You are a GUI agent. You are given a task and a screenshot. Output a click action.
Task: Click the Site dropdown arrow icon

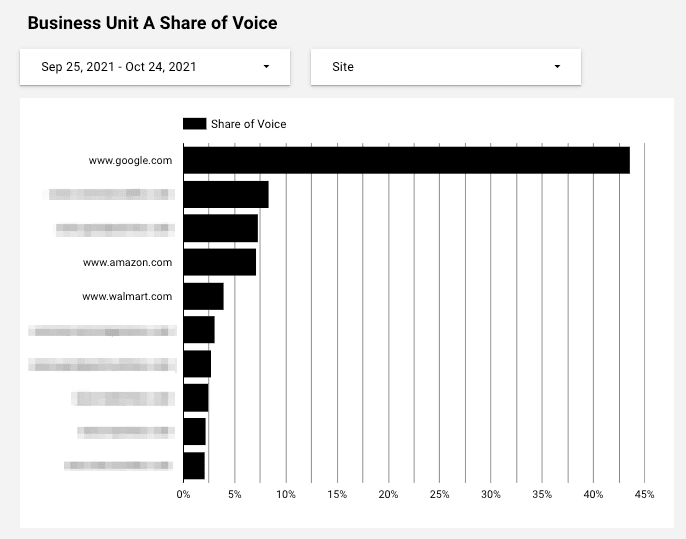click(557, 67)
